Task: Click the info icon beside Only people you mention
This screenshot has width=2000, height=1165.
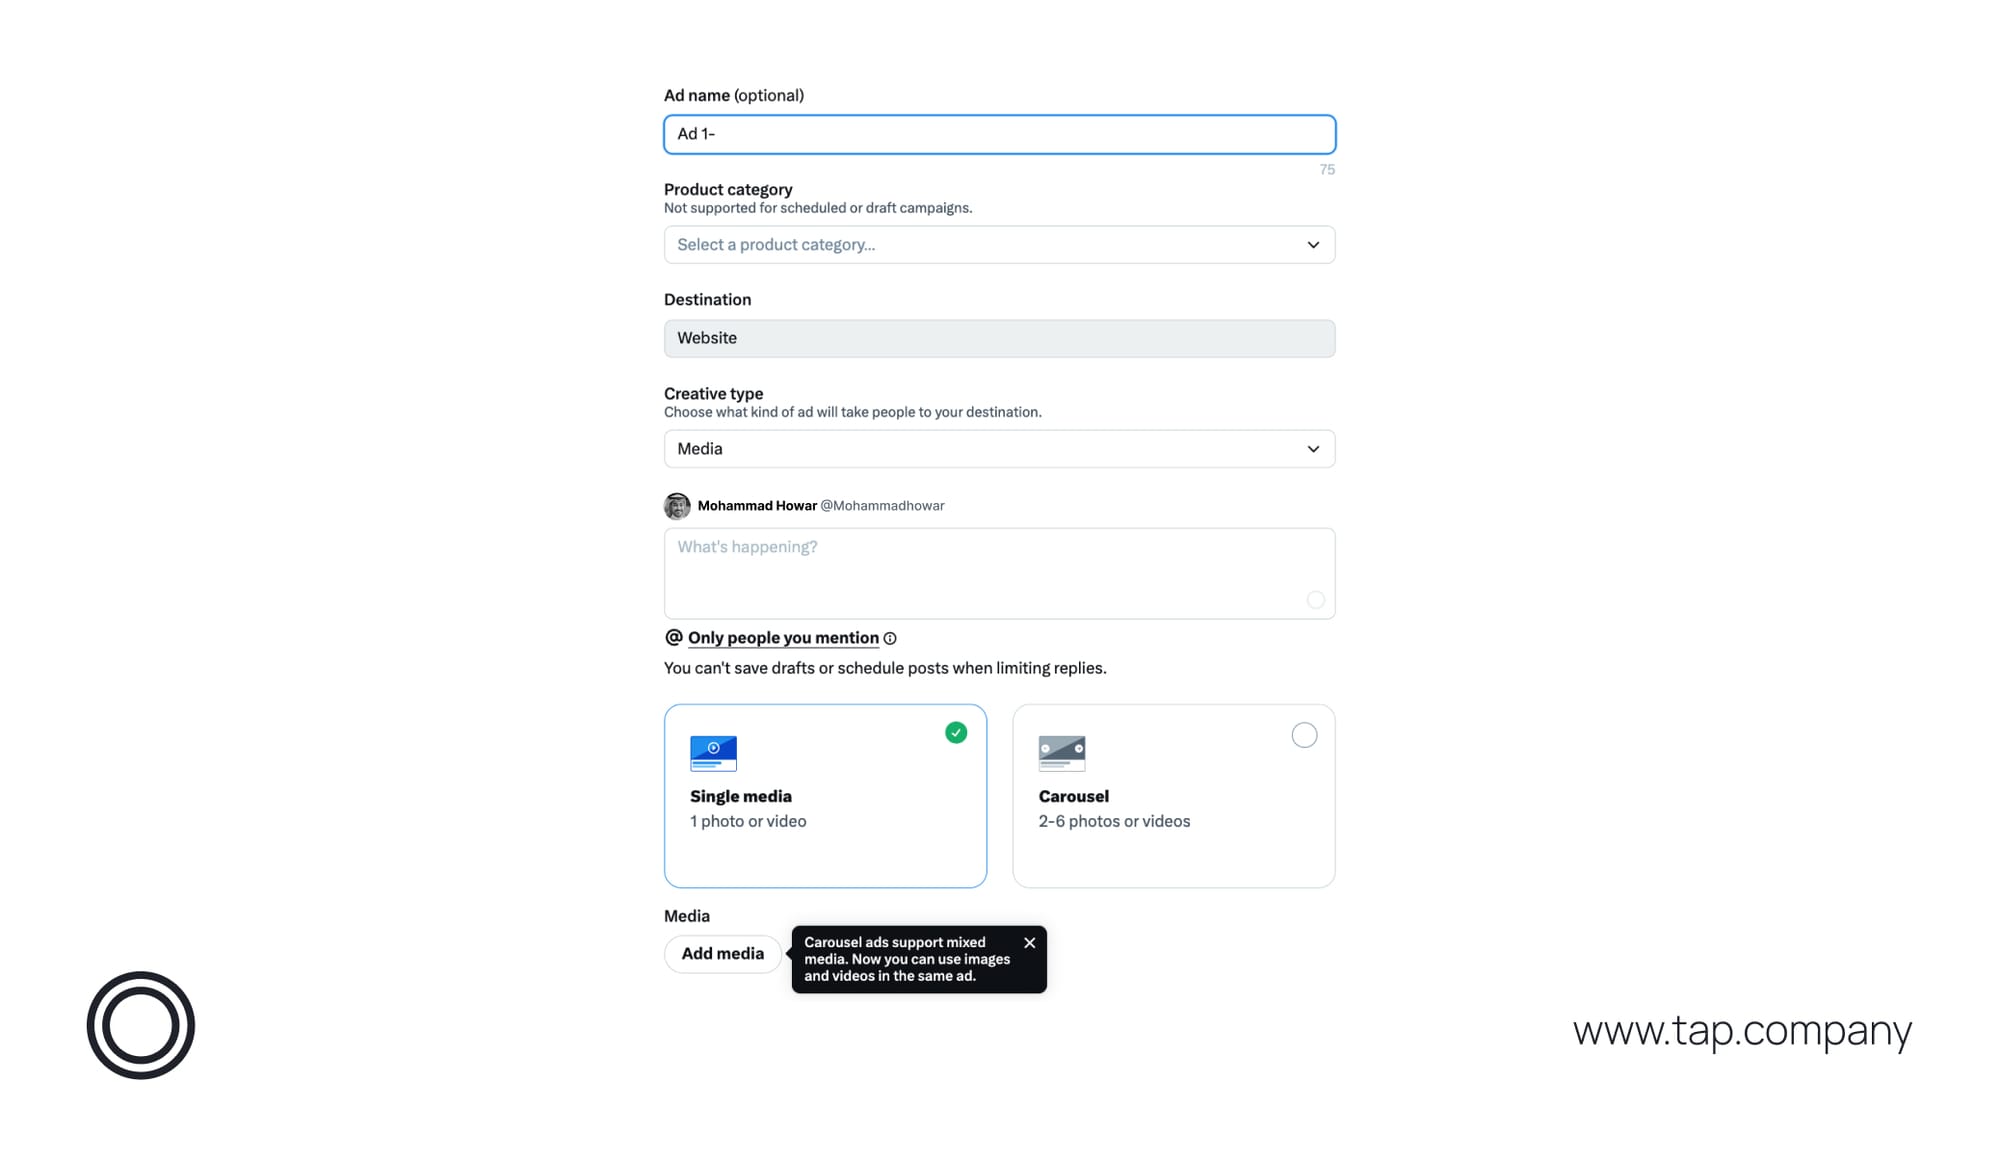Action: 891,638
